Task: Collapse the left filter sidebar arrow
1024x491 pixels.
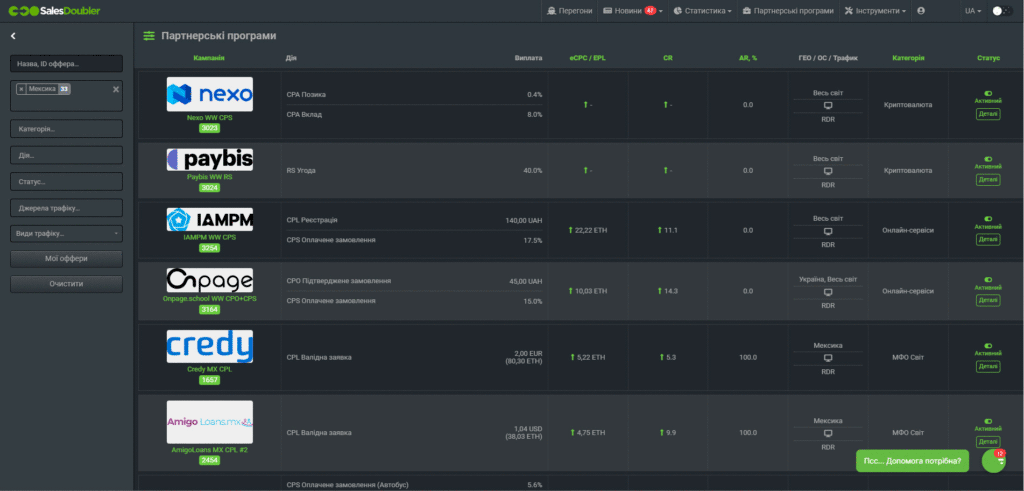Action: (x=13, y=36)
